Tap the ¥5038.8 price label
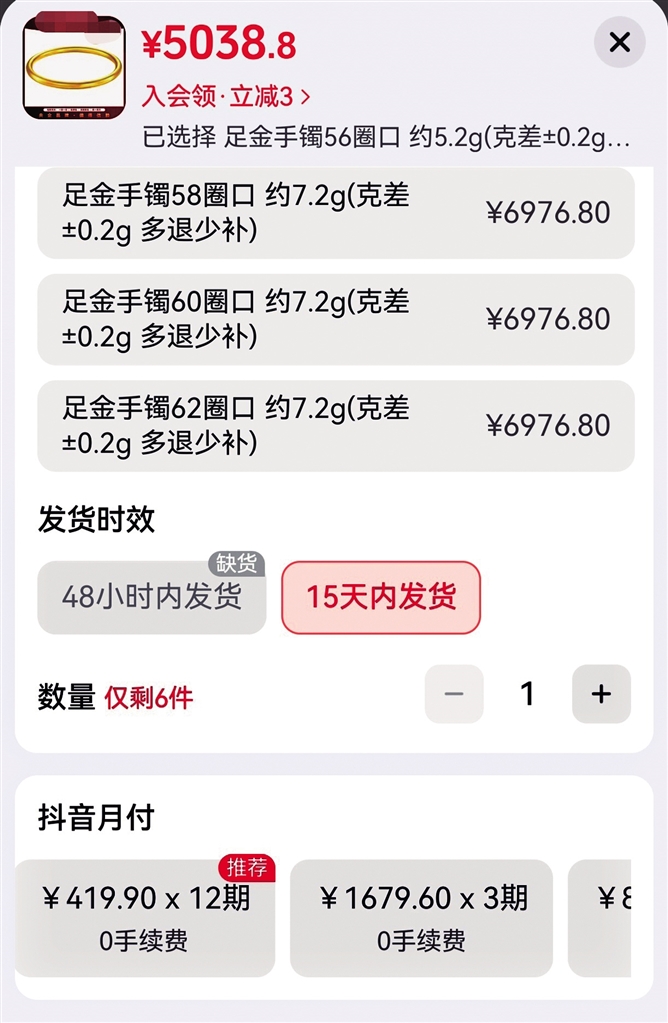This screenshot has height=1023, width=668. pos(219,44)
